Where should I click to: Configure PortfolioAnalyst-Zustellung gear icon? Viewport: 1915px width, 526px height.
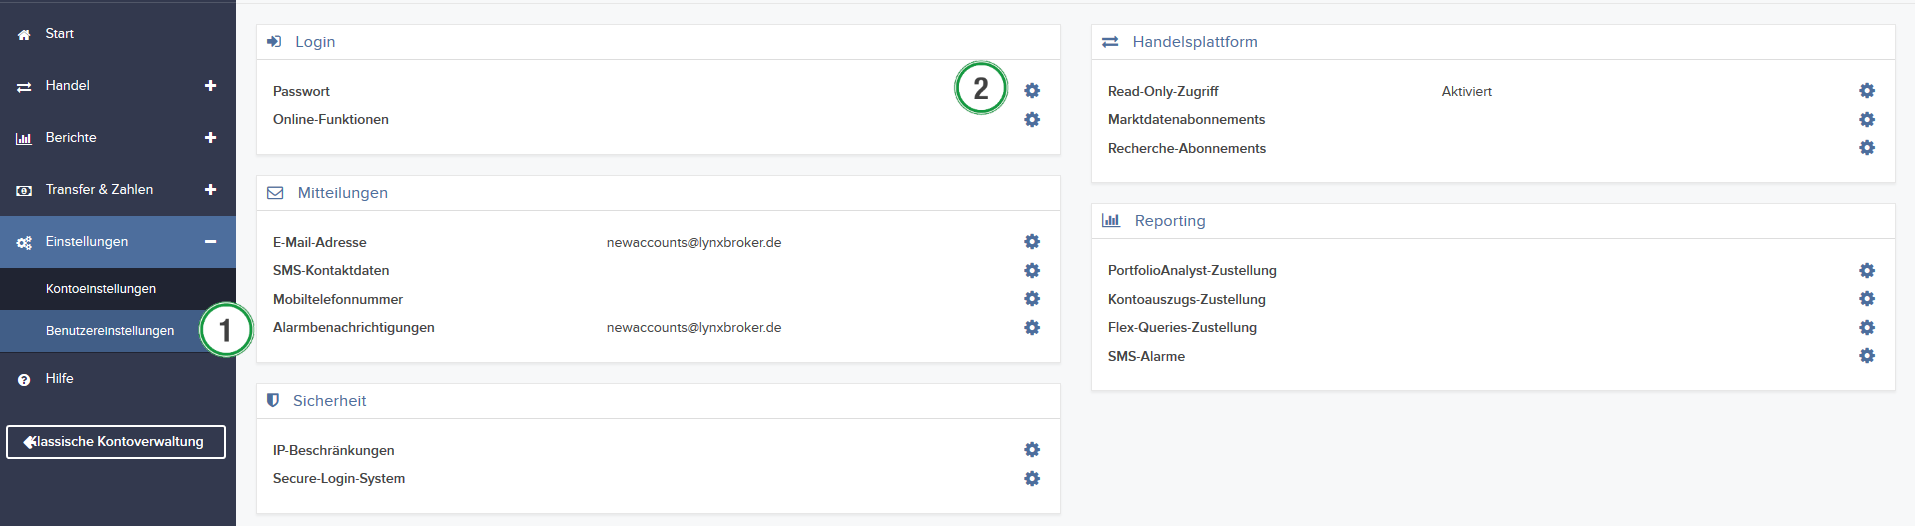click(1867, 270)
